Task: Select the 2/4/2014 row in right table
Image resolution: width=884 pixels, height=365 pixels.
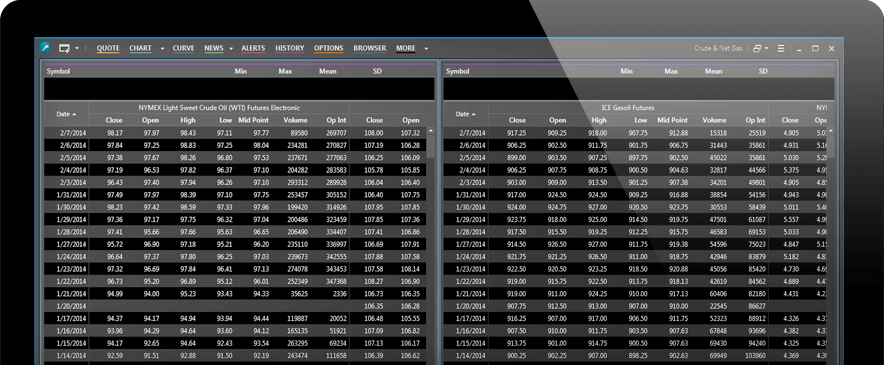Action: tap(635, 170)
